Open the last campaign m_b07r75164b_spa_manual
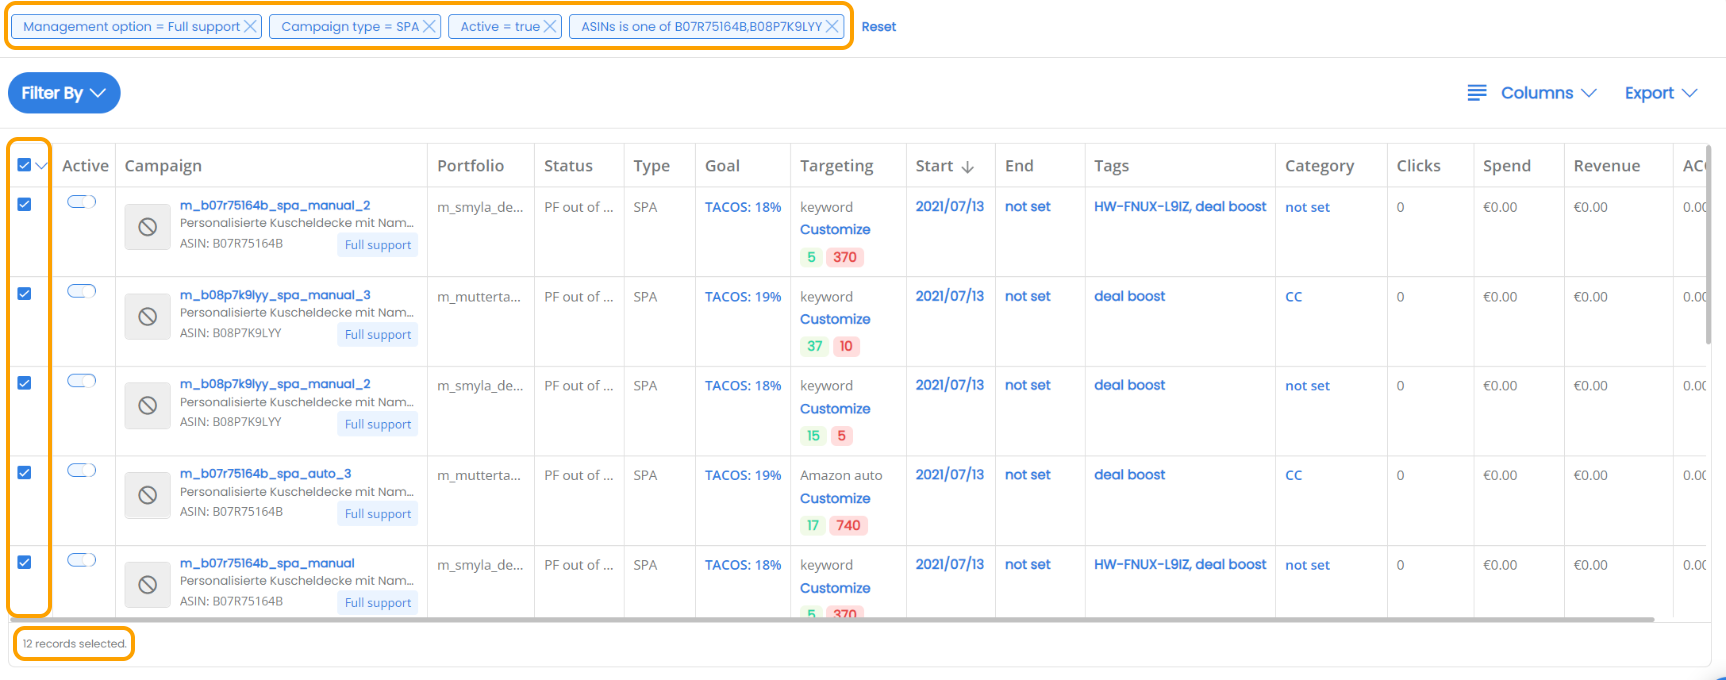 (x=267, y=563)
